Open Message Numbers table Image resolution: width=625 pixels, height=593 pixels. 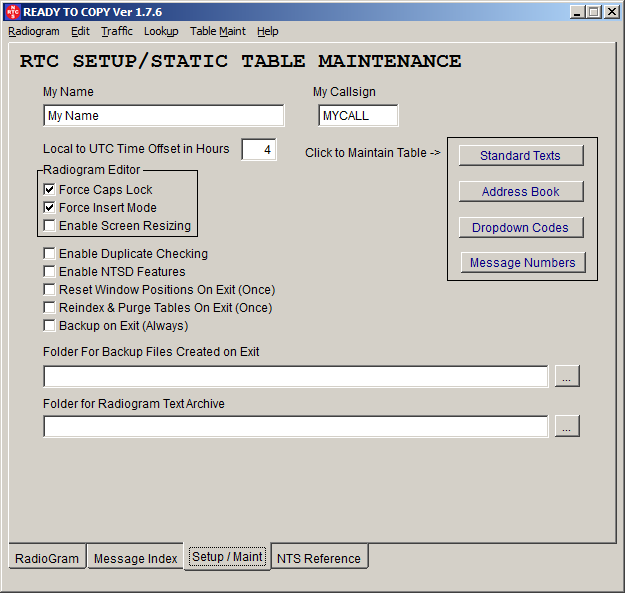pos(523,263)
